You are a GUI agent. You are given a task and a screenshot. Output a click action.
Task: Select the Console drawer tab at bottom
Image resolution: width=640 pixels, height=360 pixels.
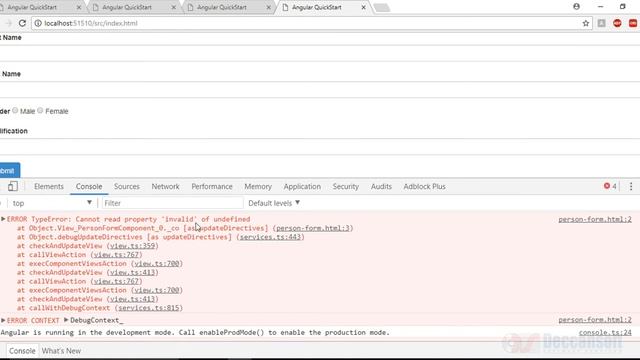pyautogui.click(x=22, y=351)
